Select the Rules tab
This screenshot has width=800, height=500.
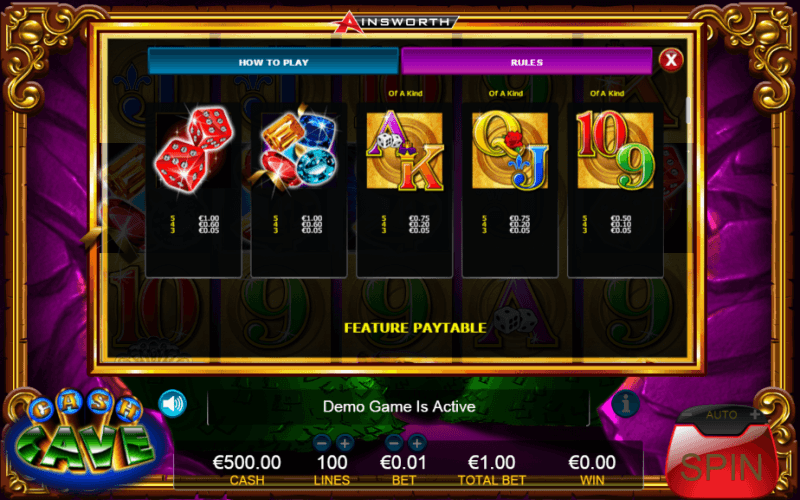(527, 62)
